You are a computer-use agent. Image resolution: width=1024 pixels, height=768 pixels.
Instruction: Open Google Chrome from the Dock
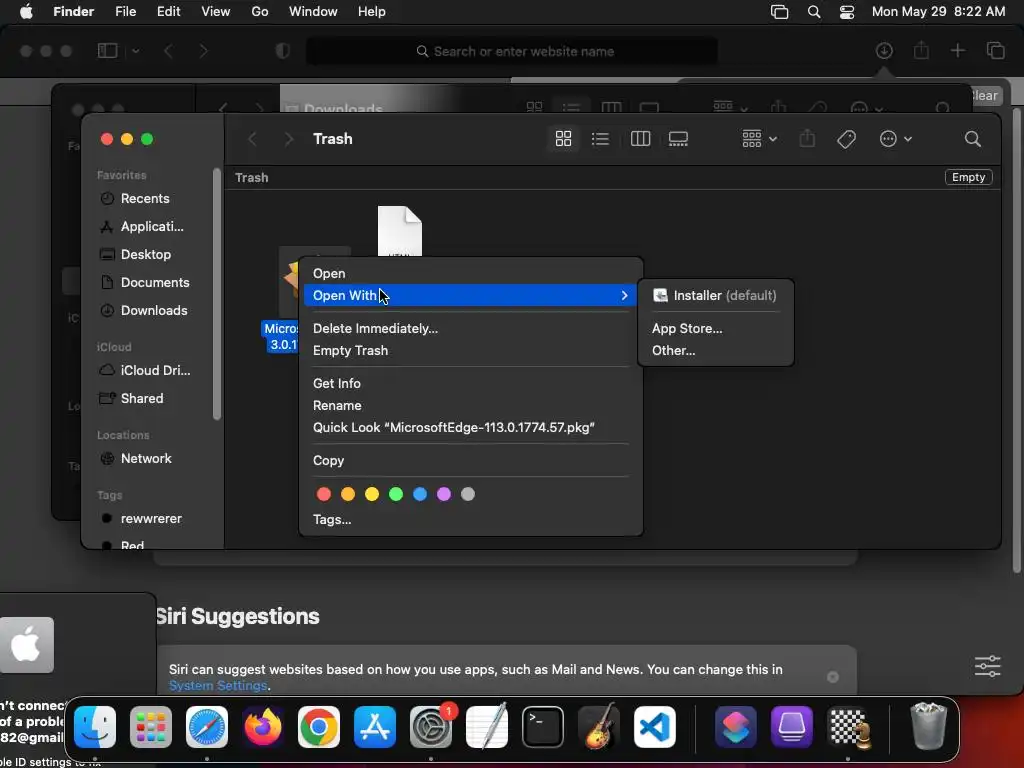click(x=319, y=727)
